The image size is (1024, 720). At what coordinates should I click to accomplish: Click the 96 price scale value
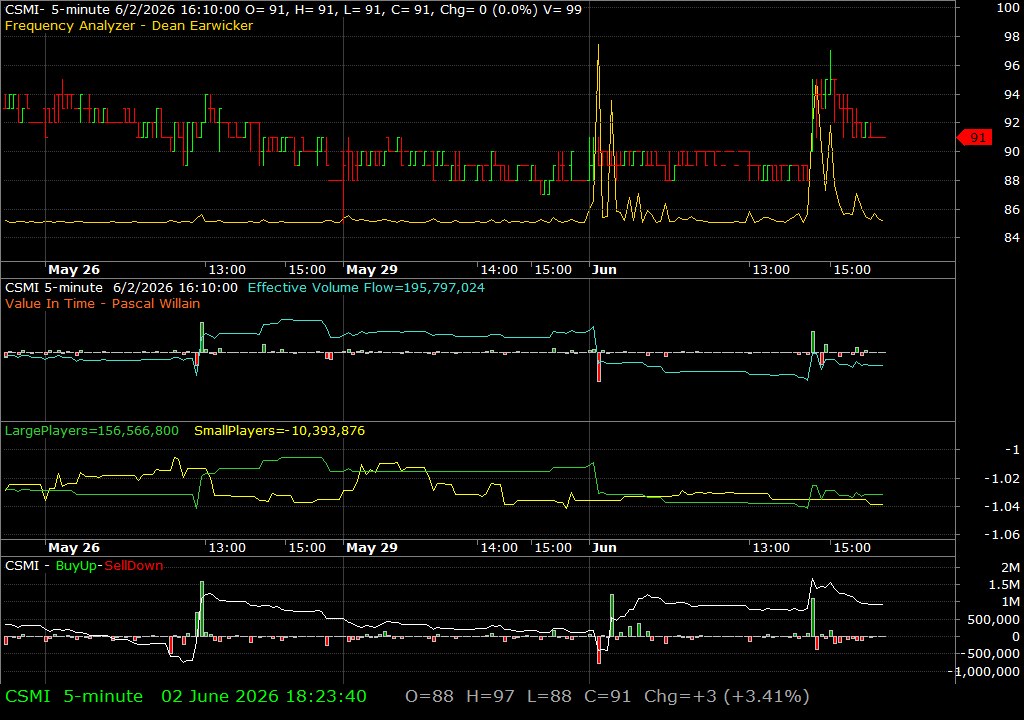[1012, 65]
